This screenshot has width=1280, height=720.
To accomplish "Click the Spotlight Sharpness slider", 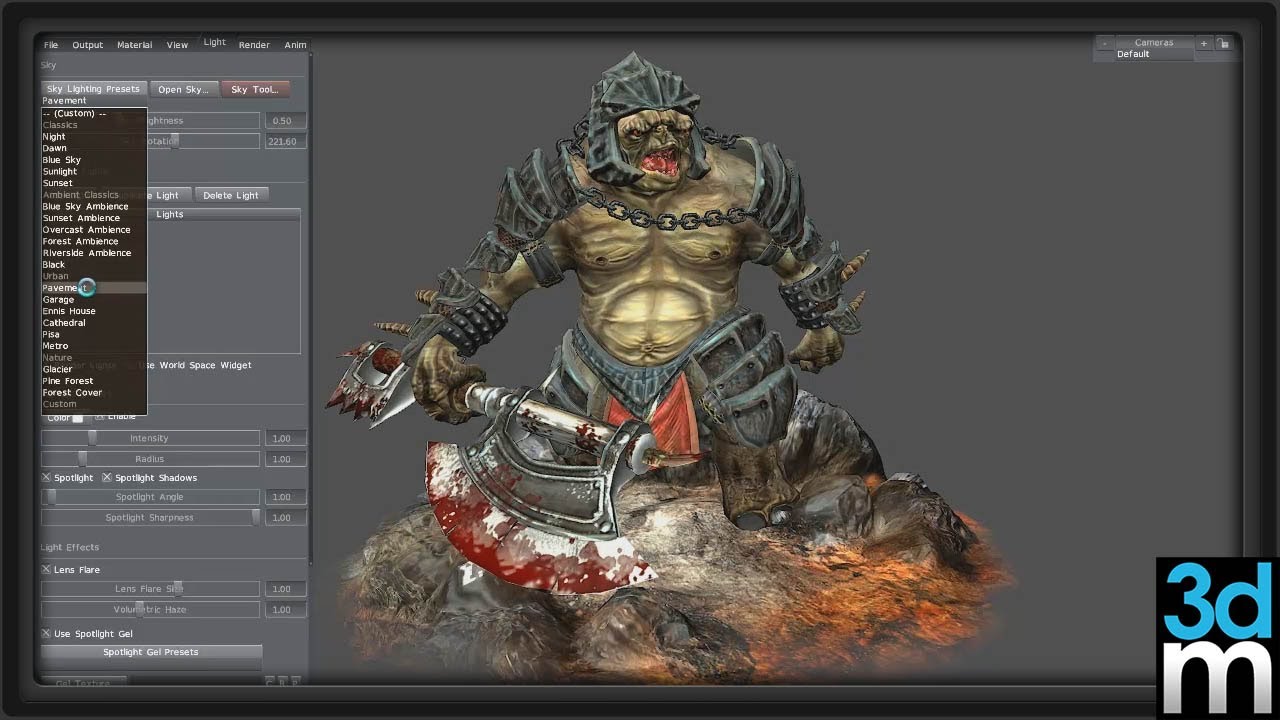I will [150, 518].
